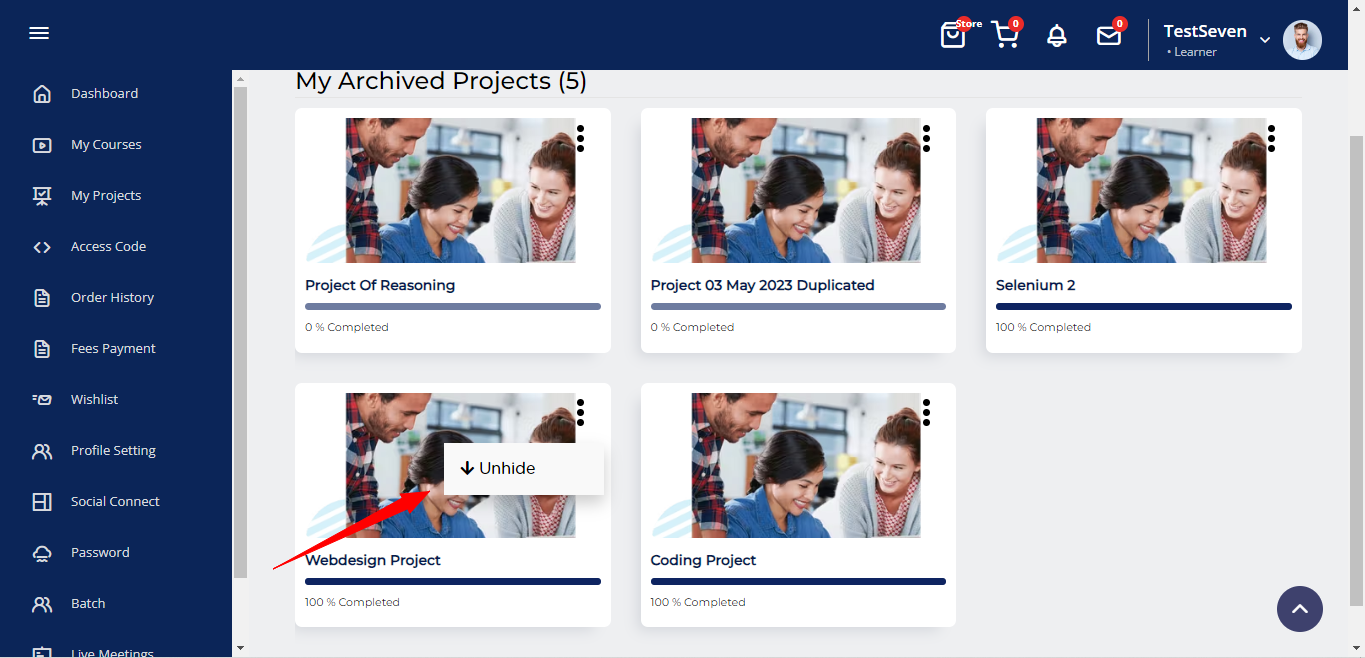
Task: Click the scroll-to-top arrow button
Action: tap(1299, 609)
